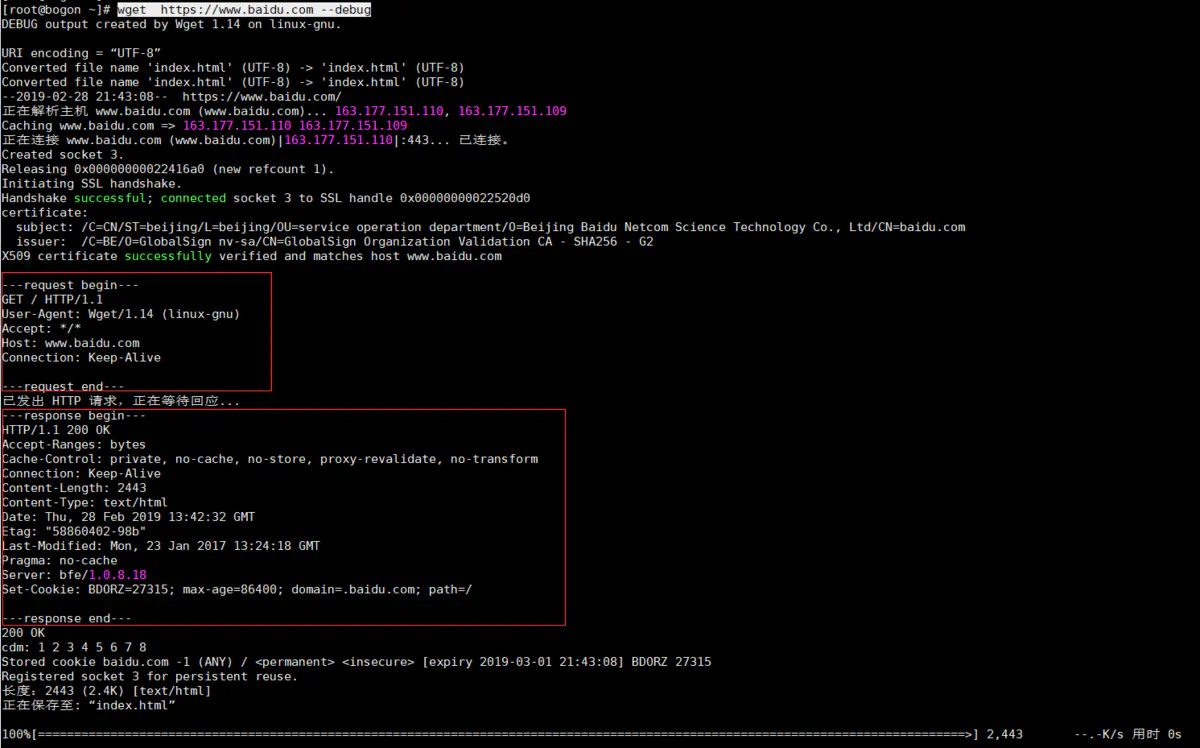Click the highlighted wget command text
Image resolution: width=1200 pixels, height=748 pixels.
point(244,10)
